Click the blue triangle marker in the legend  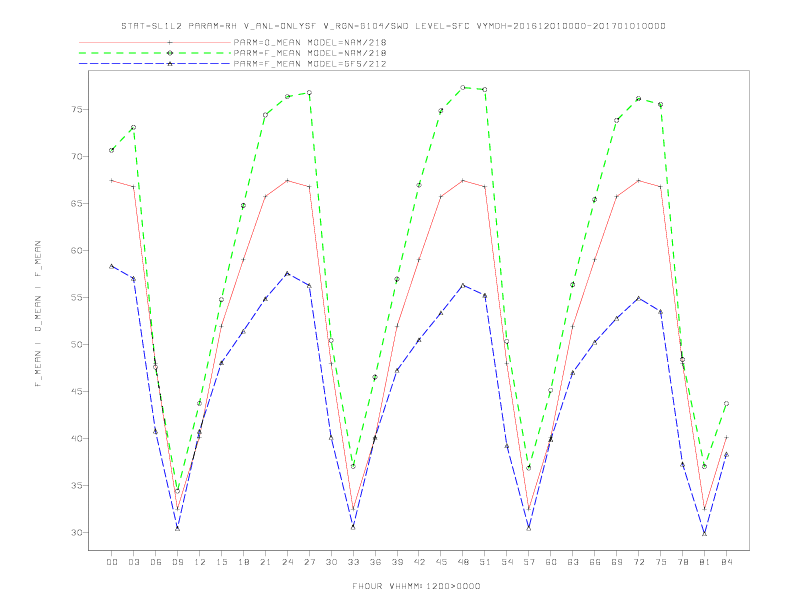(x=170, y=64)
